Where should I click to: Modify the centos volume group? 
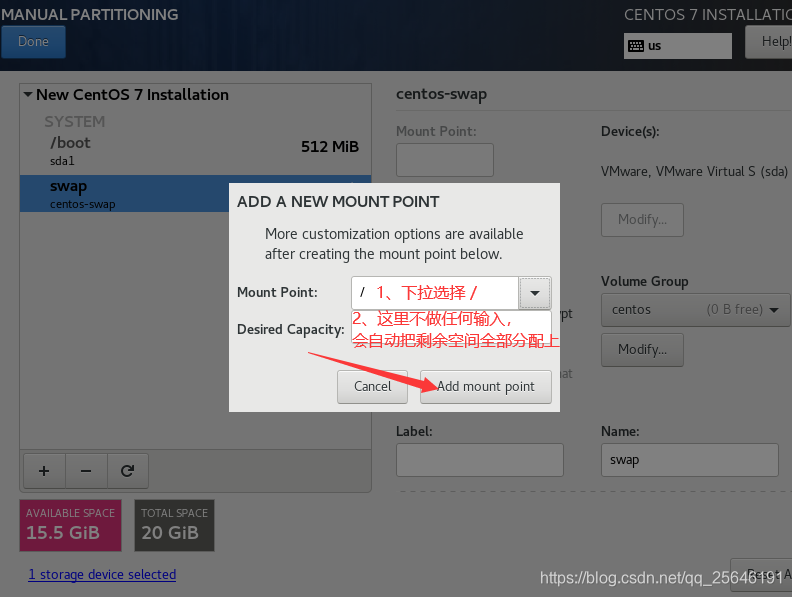click(x=642, y=350)
